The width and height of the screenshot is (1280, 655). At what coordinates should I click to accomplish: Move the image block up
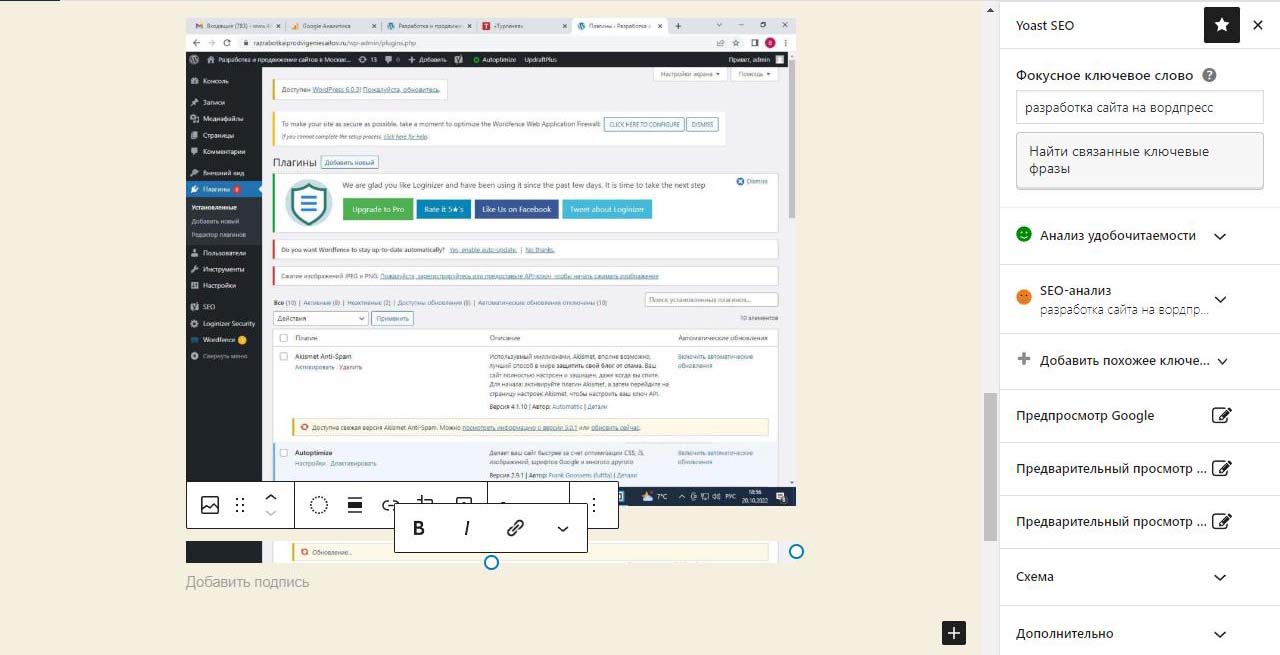(x=270, y=497)
